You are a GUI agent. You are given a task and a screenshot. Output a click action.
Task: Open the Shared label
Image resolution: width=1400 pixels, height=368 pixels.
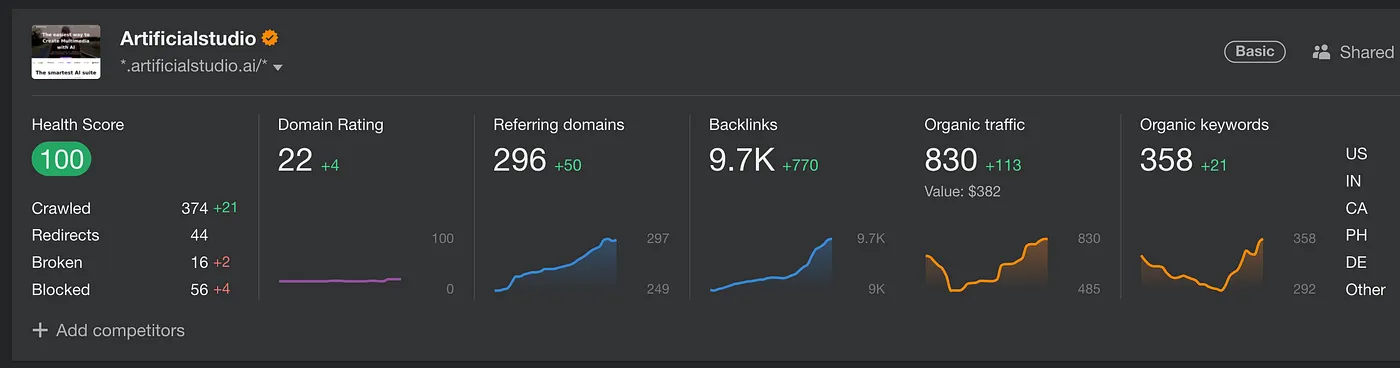(1366, 52)
